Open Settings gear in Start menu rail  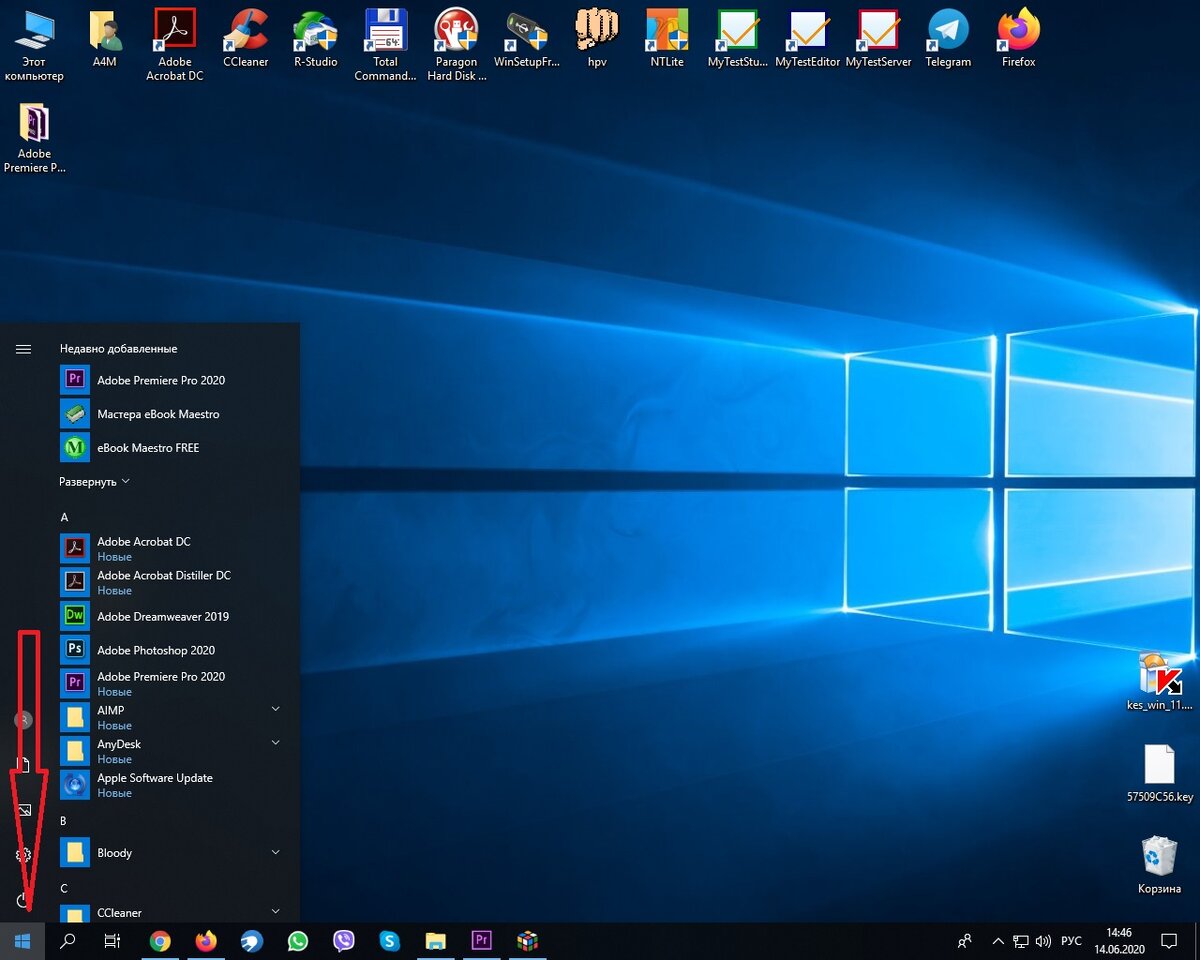pyautogui.click(x=23, y=855)
